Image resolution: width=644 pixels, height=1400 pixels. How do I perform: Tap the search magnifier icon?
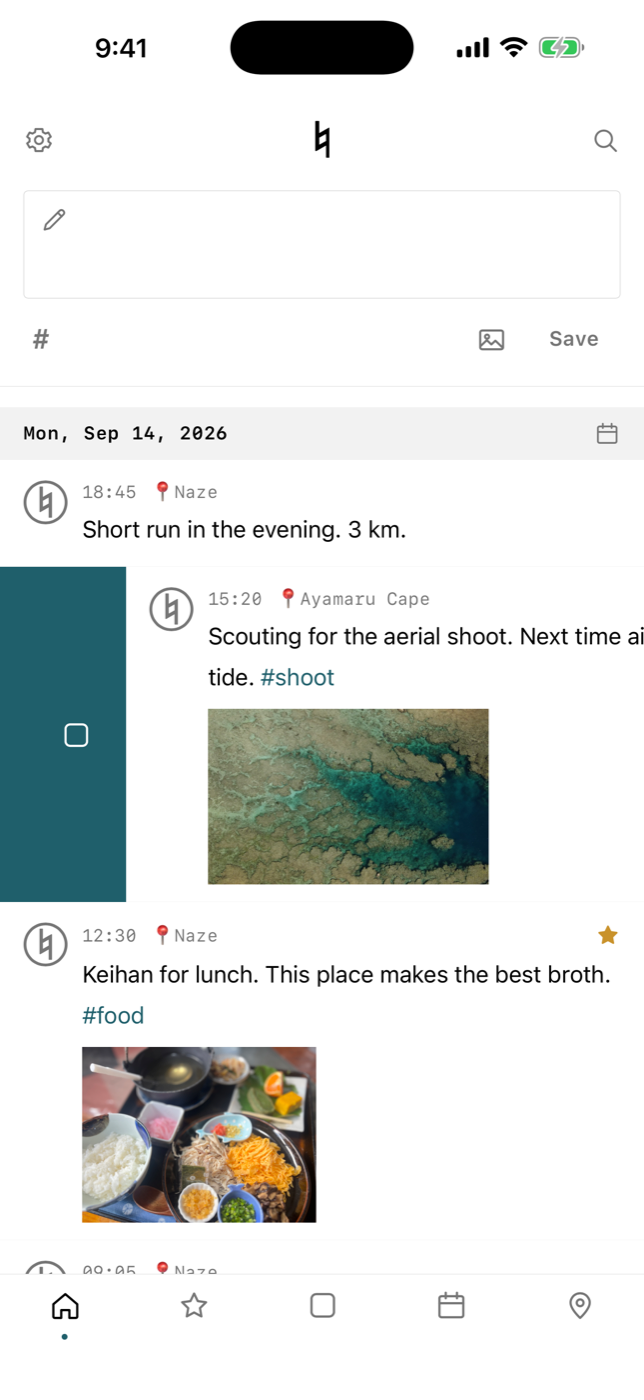pos(605,140)
